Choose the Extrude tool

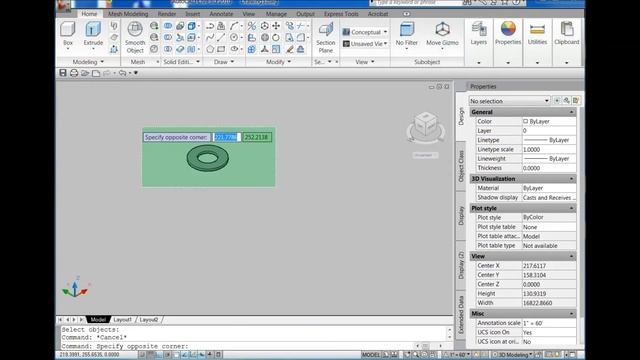[93, 33]
